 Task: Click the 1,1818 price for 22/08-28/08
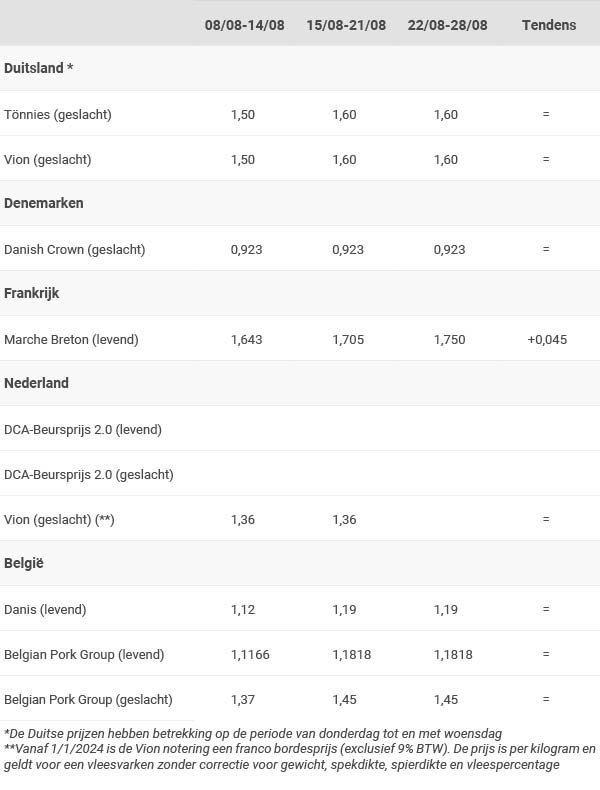pos(453,654)
